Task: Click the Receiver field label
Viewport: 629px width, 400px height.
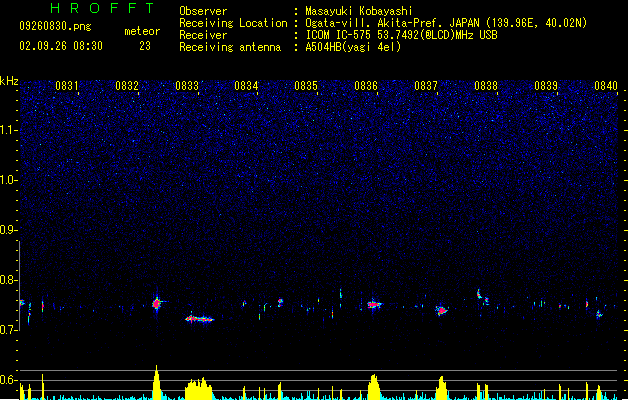Action: click(203, 35)
